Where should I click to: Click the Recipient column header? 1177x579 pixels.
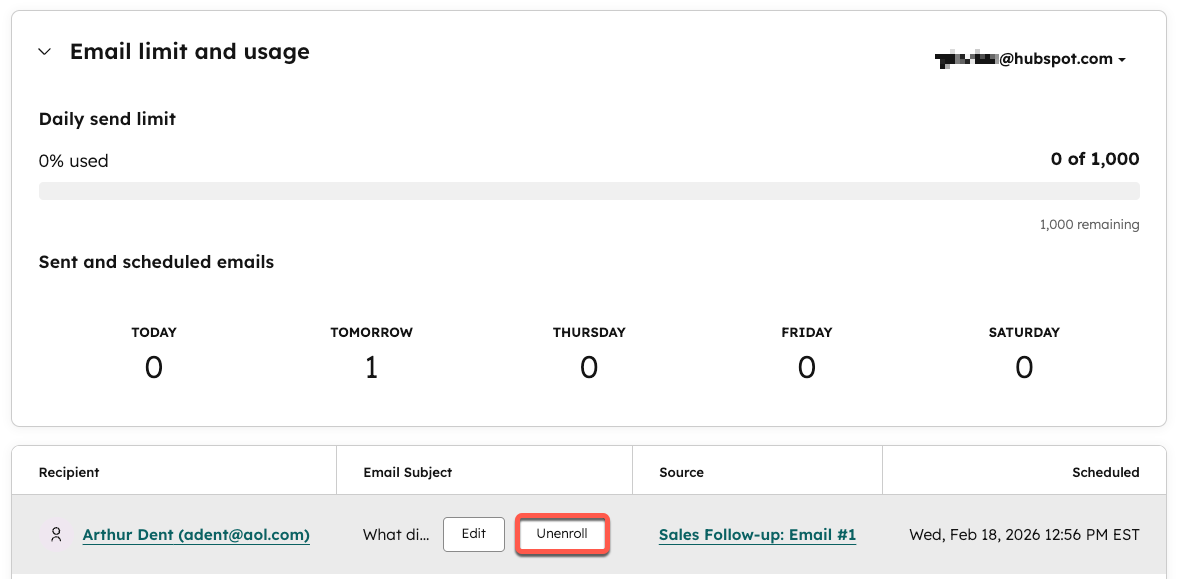click(69, 472)
